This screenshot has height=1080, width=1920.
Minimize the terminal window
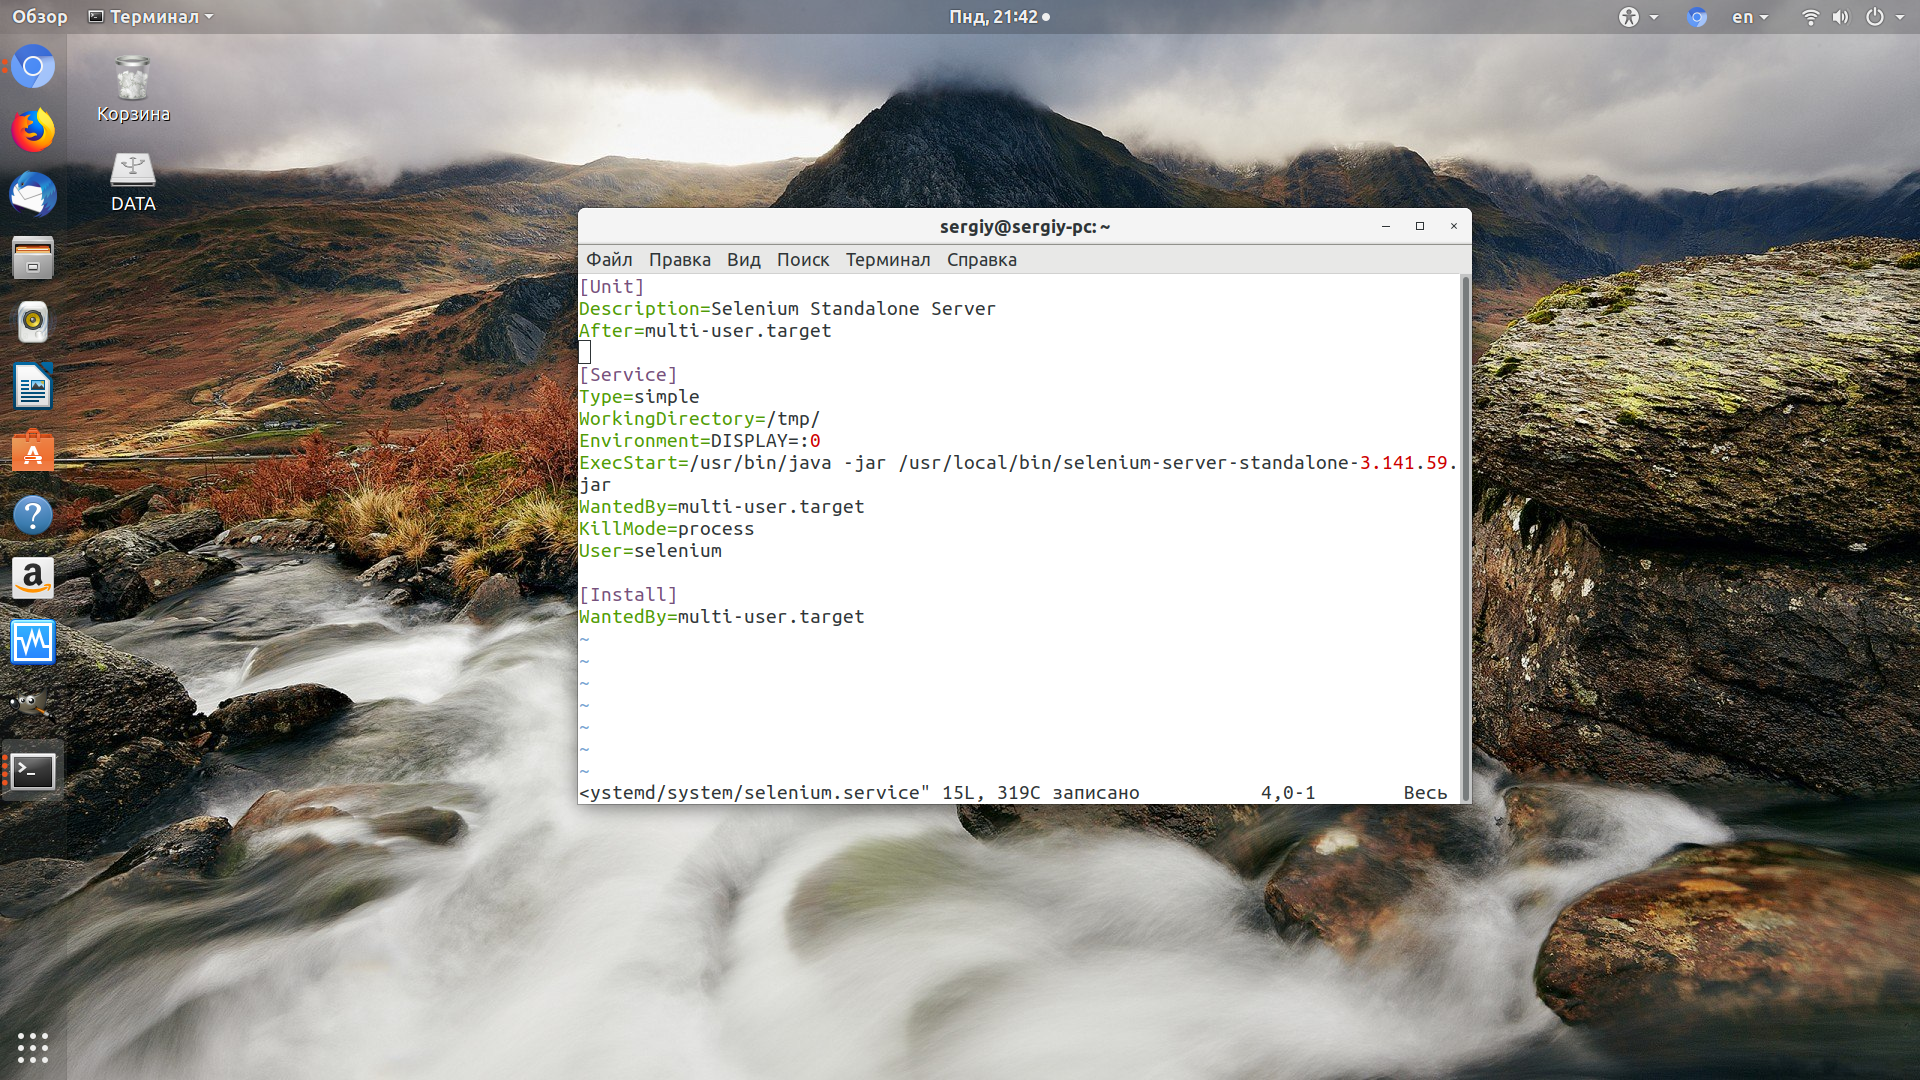click(1386, 226)
